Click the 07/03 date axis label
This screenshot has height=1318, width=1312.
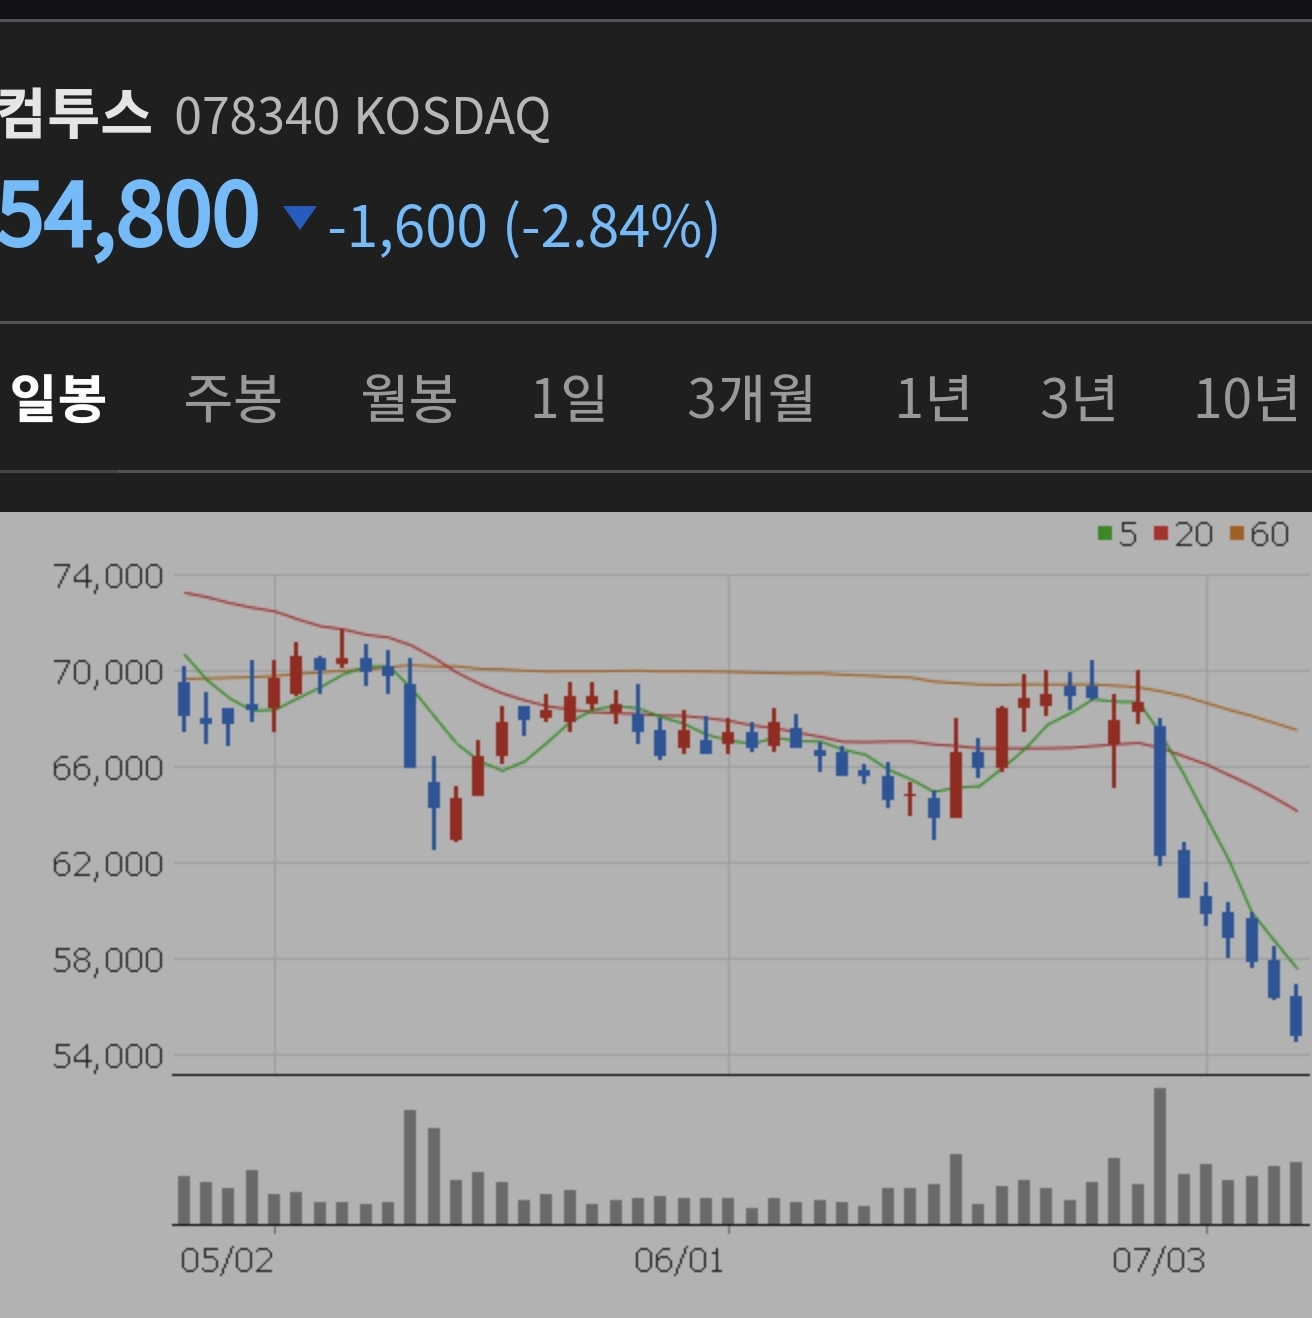point(1158,1260)
